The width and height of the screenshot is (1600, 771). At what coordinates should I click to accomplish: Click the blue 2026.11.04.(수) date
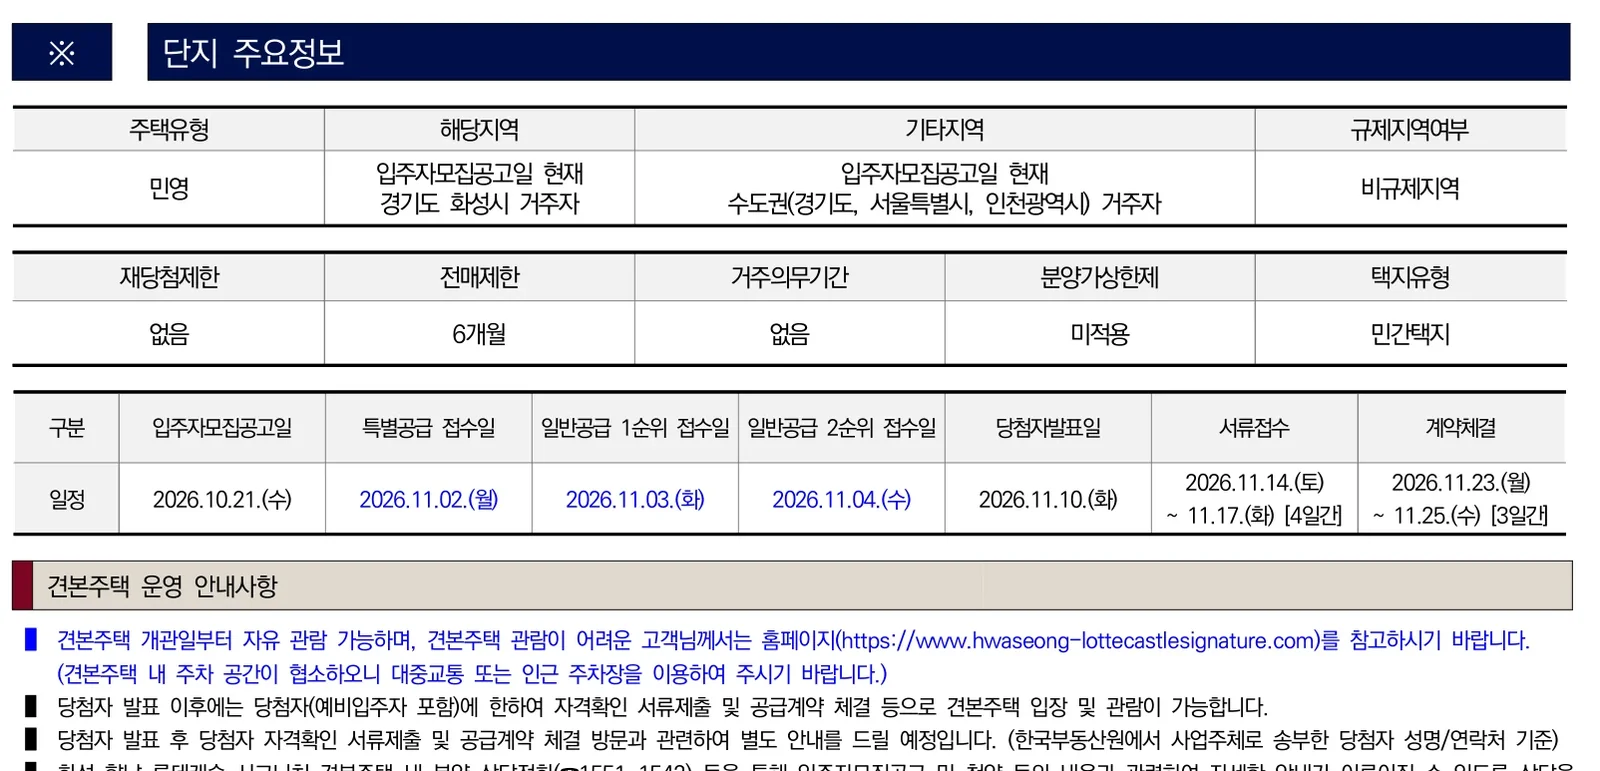842,499
